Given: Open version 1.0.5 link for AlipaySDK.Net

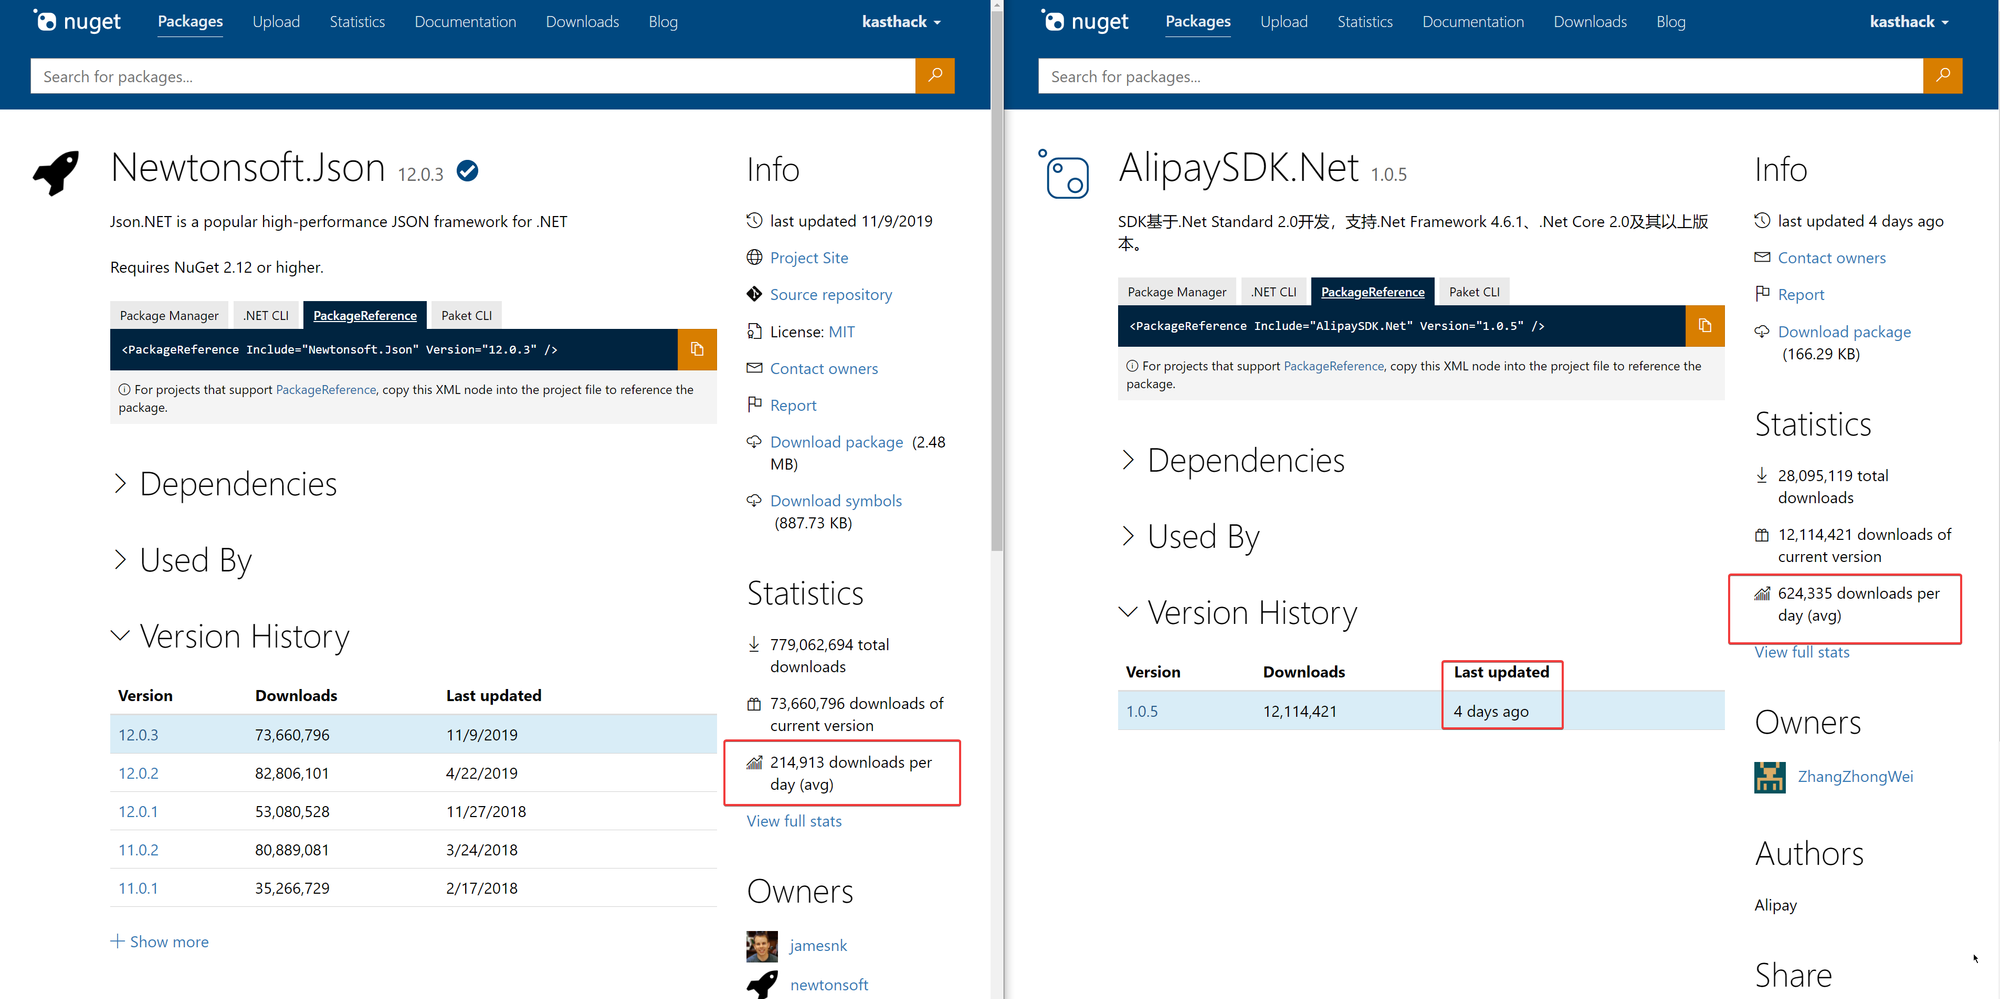Looking at the screenshot, I should click(1142, 711).
